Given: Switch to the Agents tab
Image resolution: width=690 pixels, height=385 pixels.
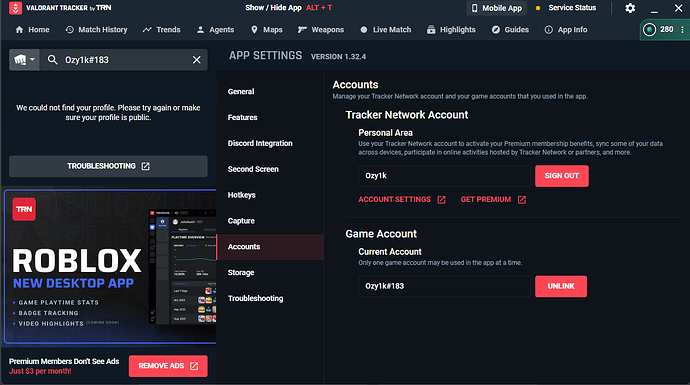Looking at the screenshot, I should pos(215,29).
